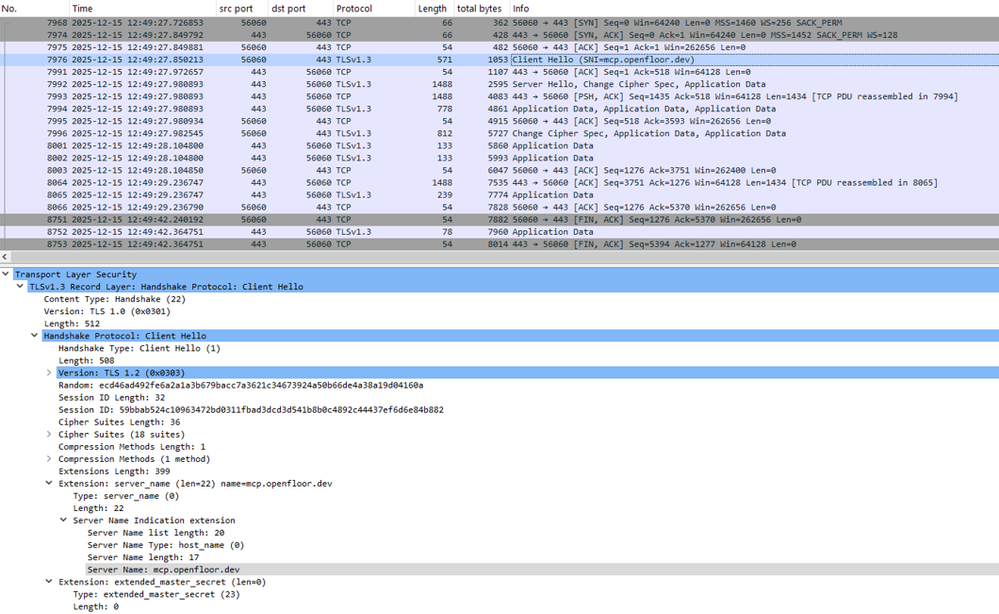Collapse the Transport Layer Security tree
999x614 pixels.
7,274
